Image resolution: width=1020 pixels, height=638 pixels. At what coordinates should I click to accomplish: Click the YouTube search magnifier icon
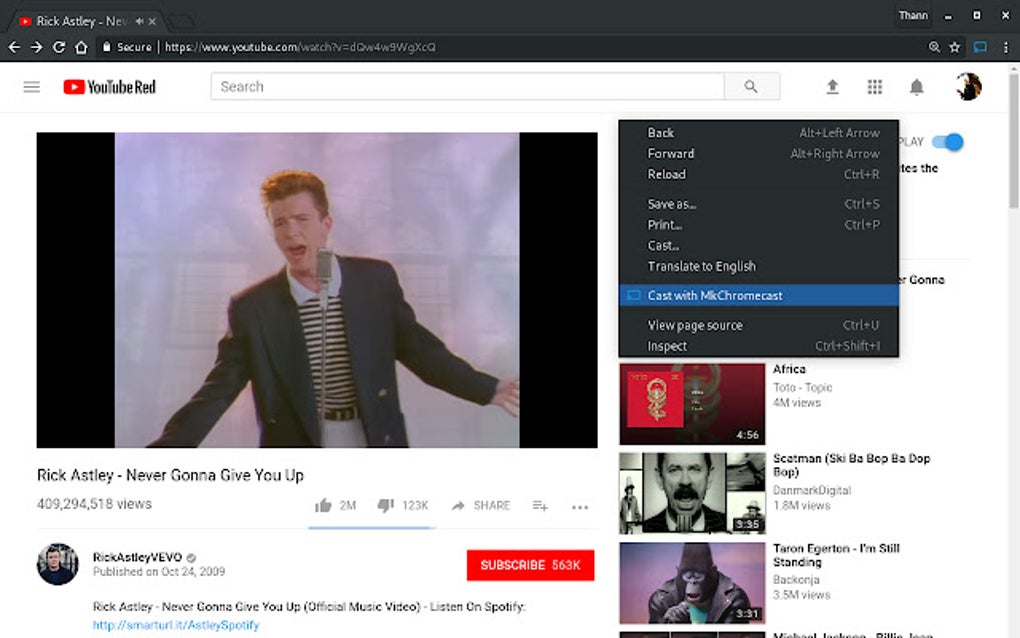click(752, 86)
